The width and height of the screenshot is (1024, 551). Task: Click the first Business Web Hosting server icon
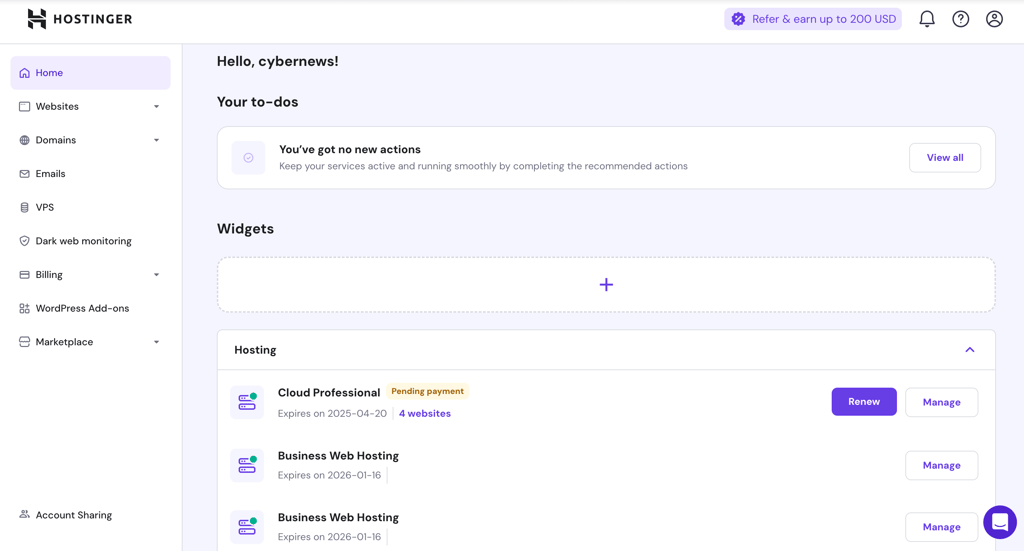pos(247,465)
